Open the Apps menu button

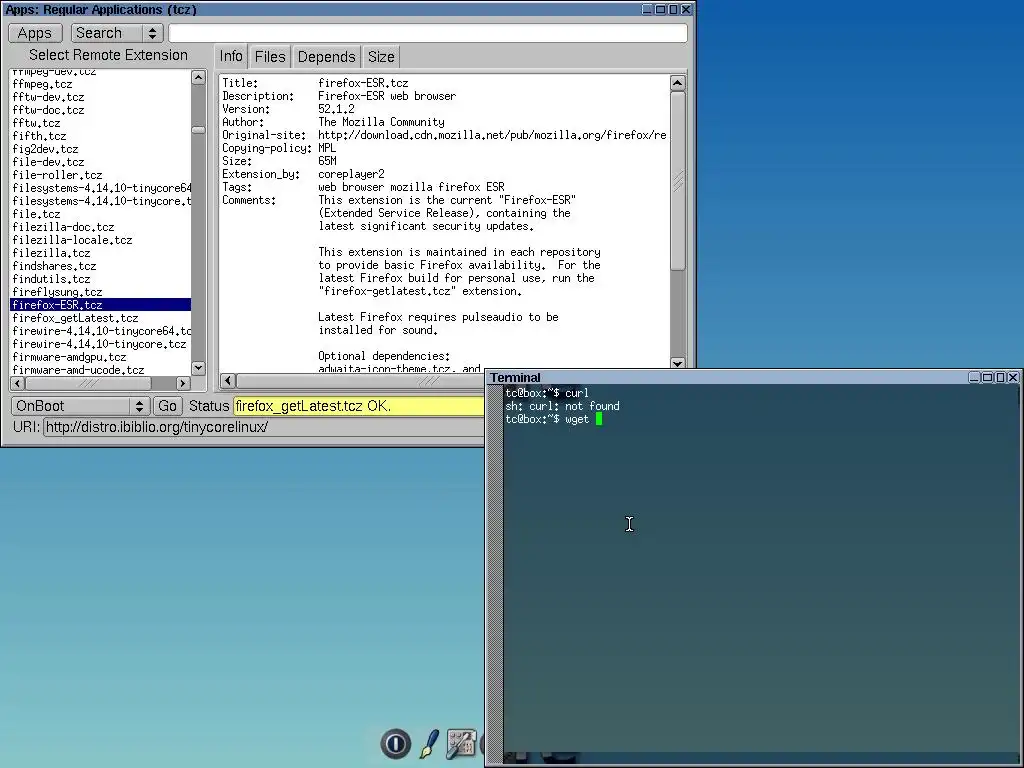tap(35, 33)
